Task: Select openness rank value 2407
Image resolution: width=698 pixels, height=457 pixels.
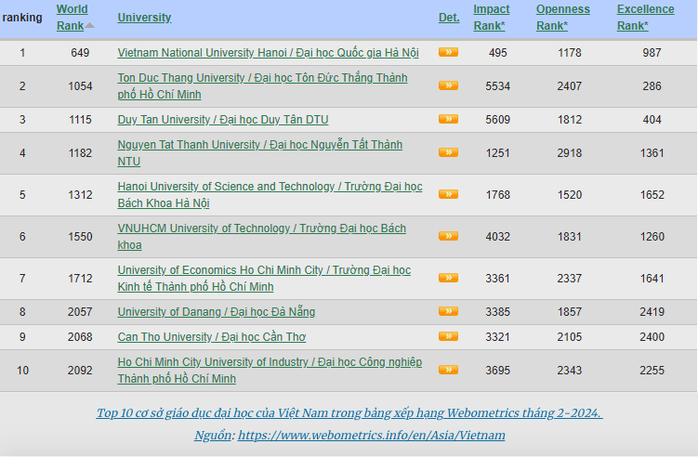Action: [569, 86]
